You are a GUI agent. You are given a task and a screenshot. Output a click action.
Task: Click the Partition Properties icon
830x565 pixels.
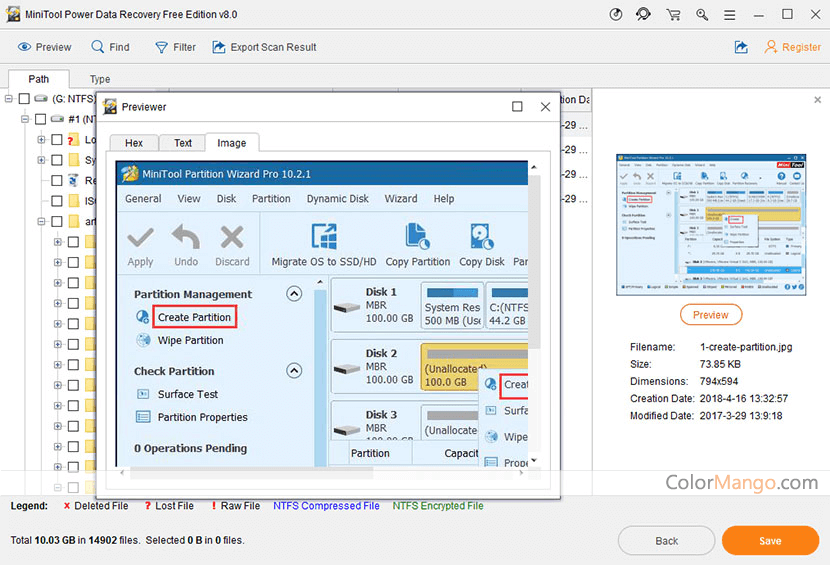click(x=143, y=417)
